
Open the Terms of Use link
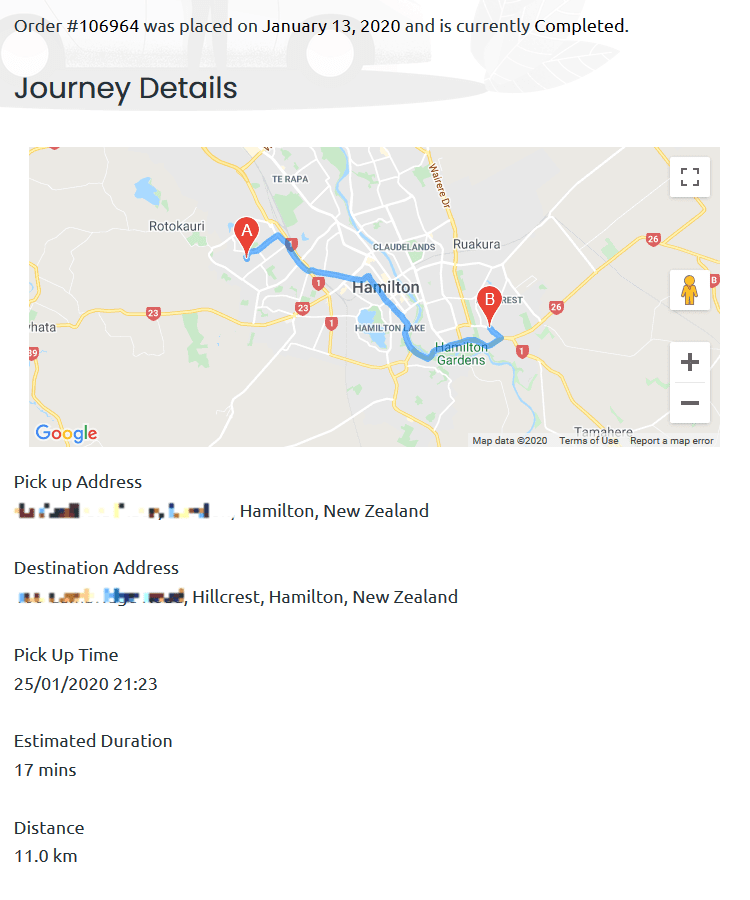589,441
